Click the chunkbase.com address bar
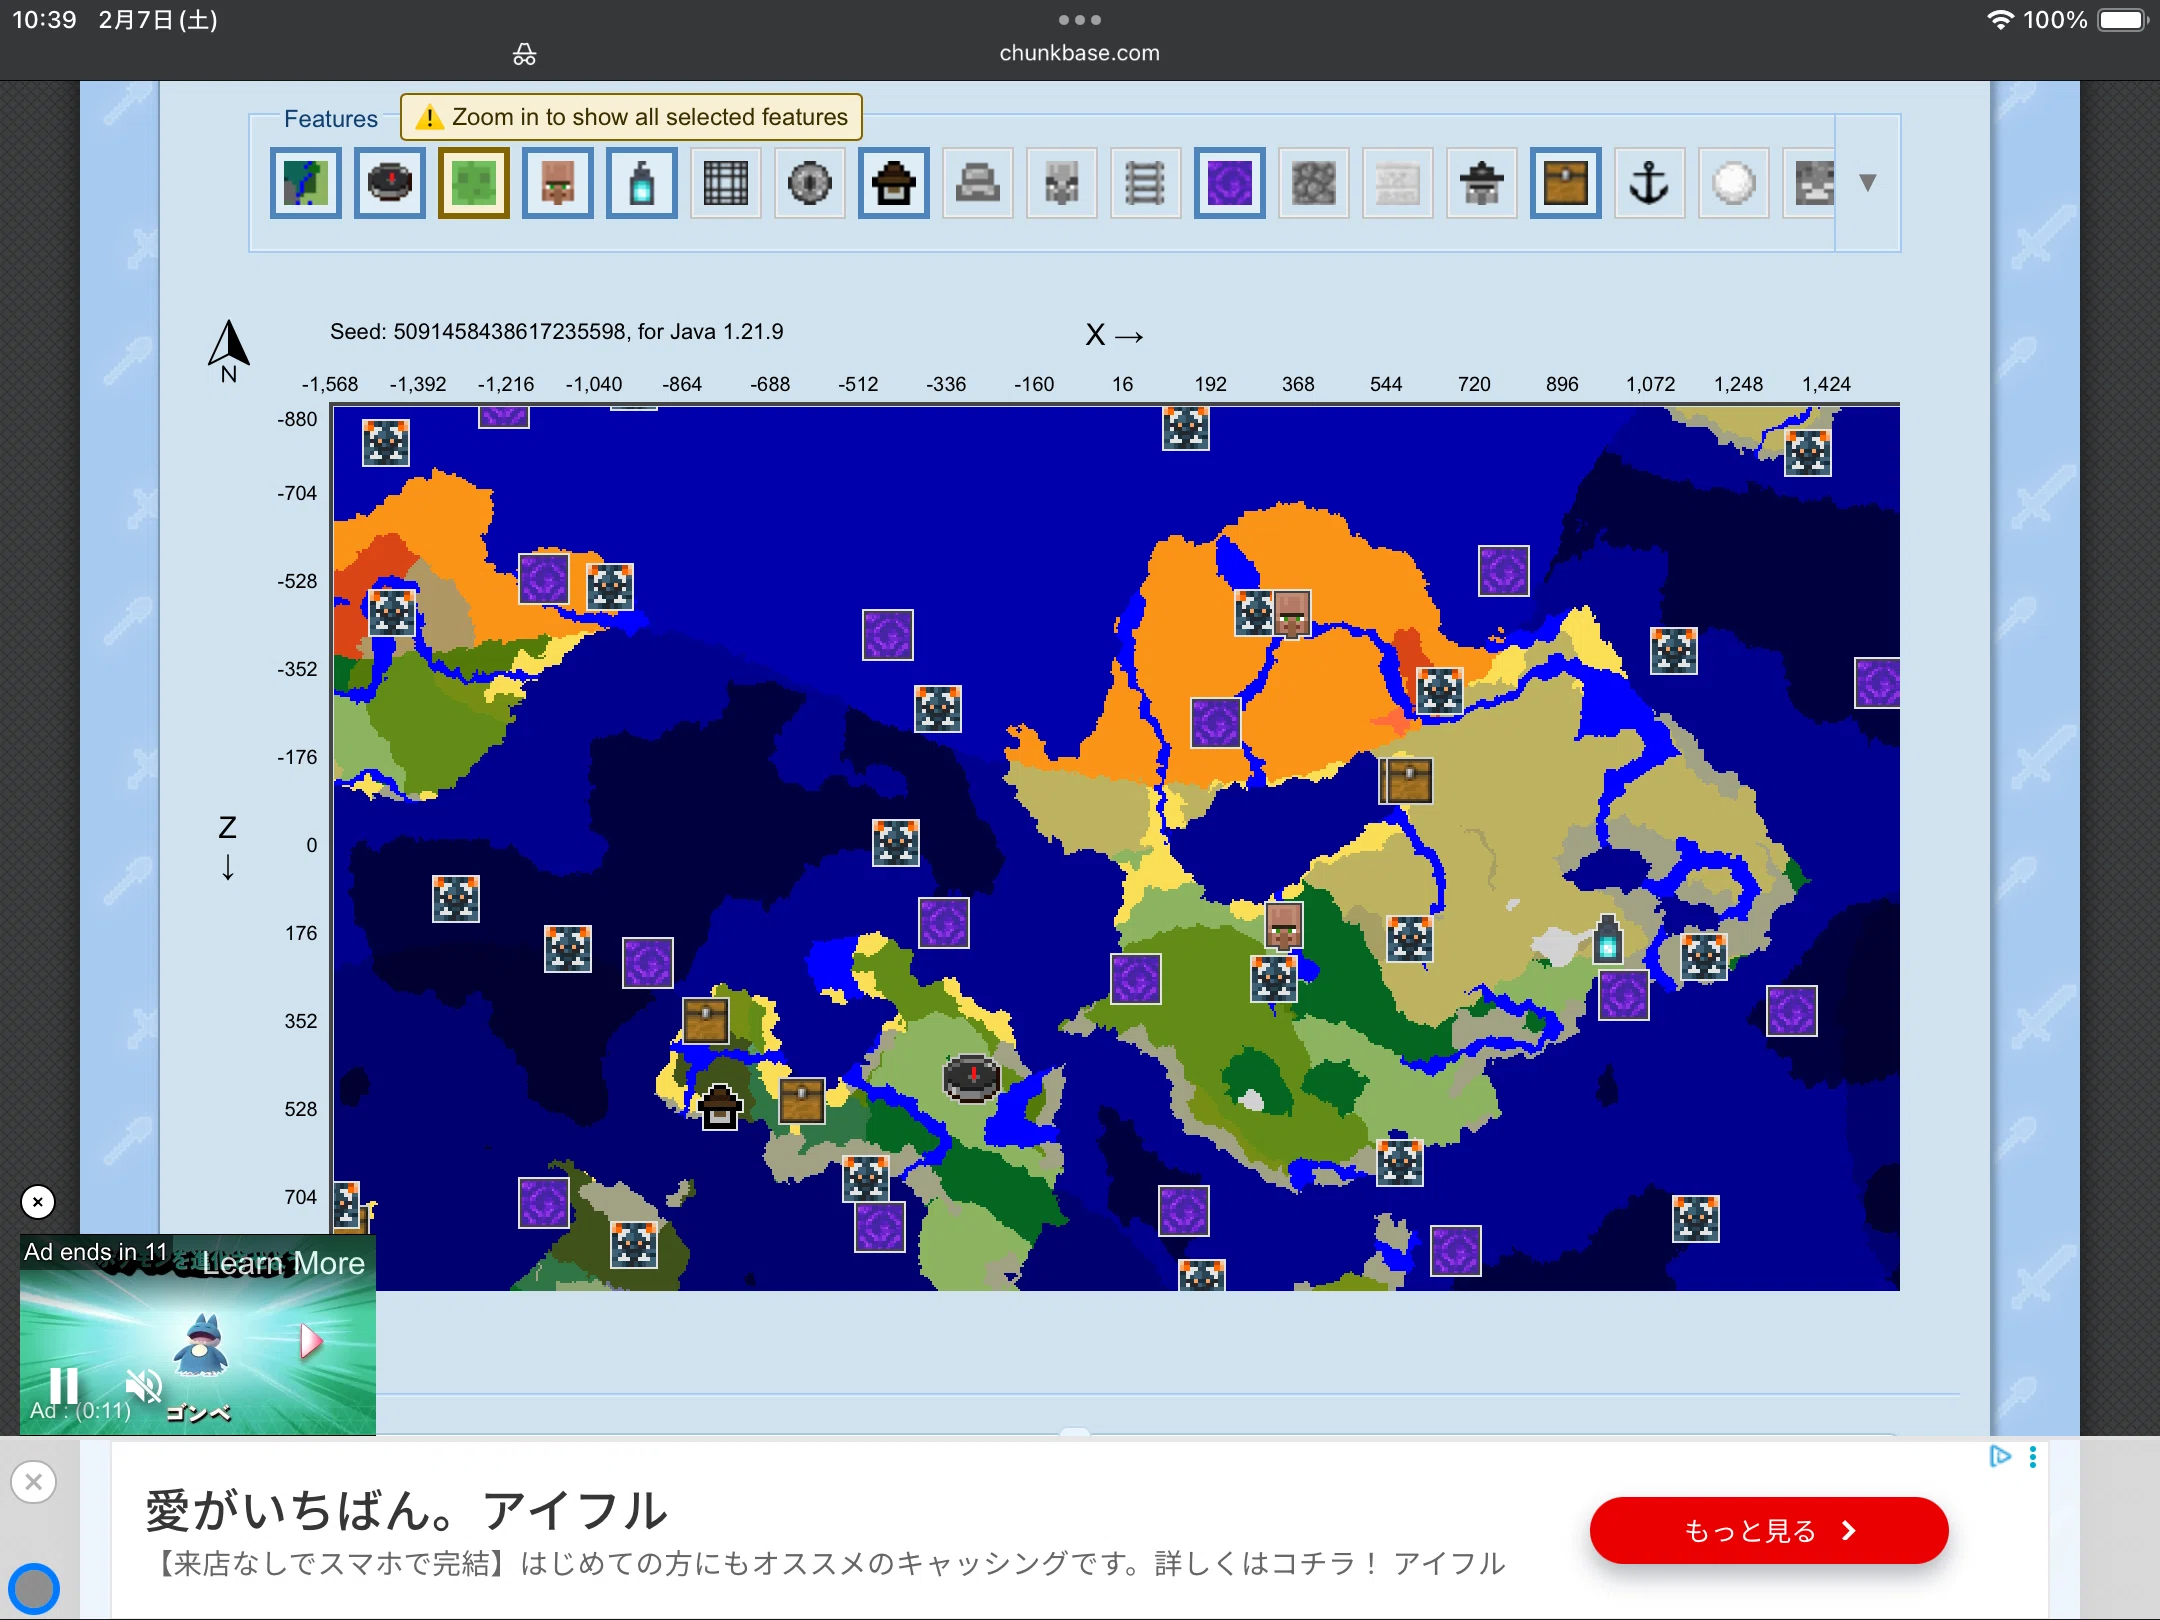The height and width of the screenshot is (1620, 2160). (1080, 53)
